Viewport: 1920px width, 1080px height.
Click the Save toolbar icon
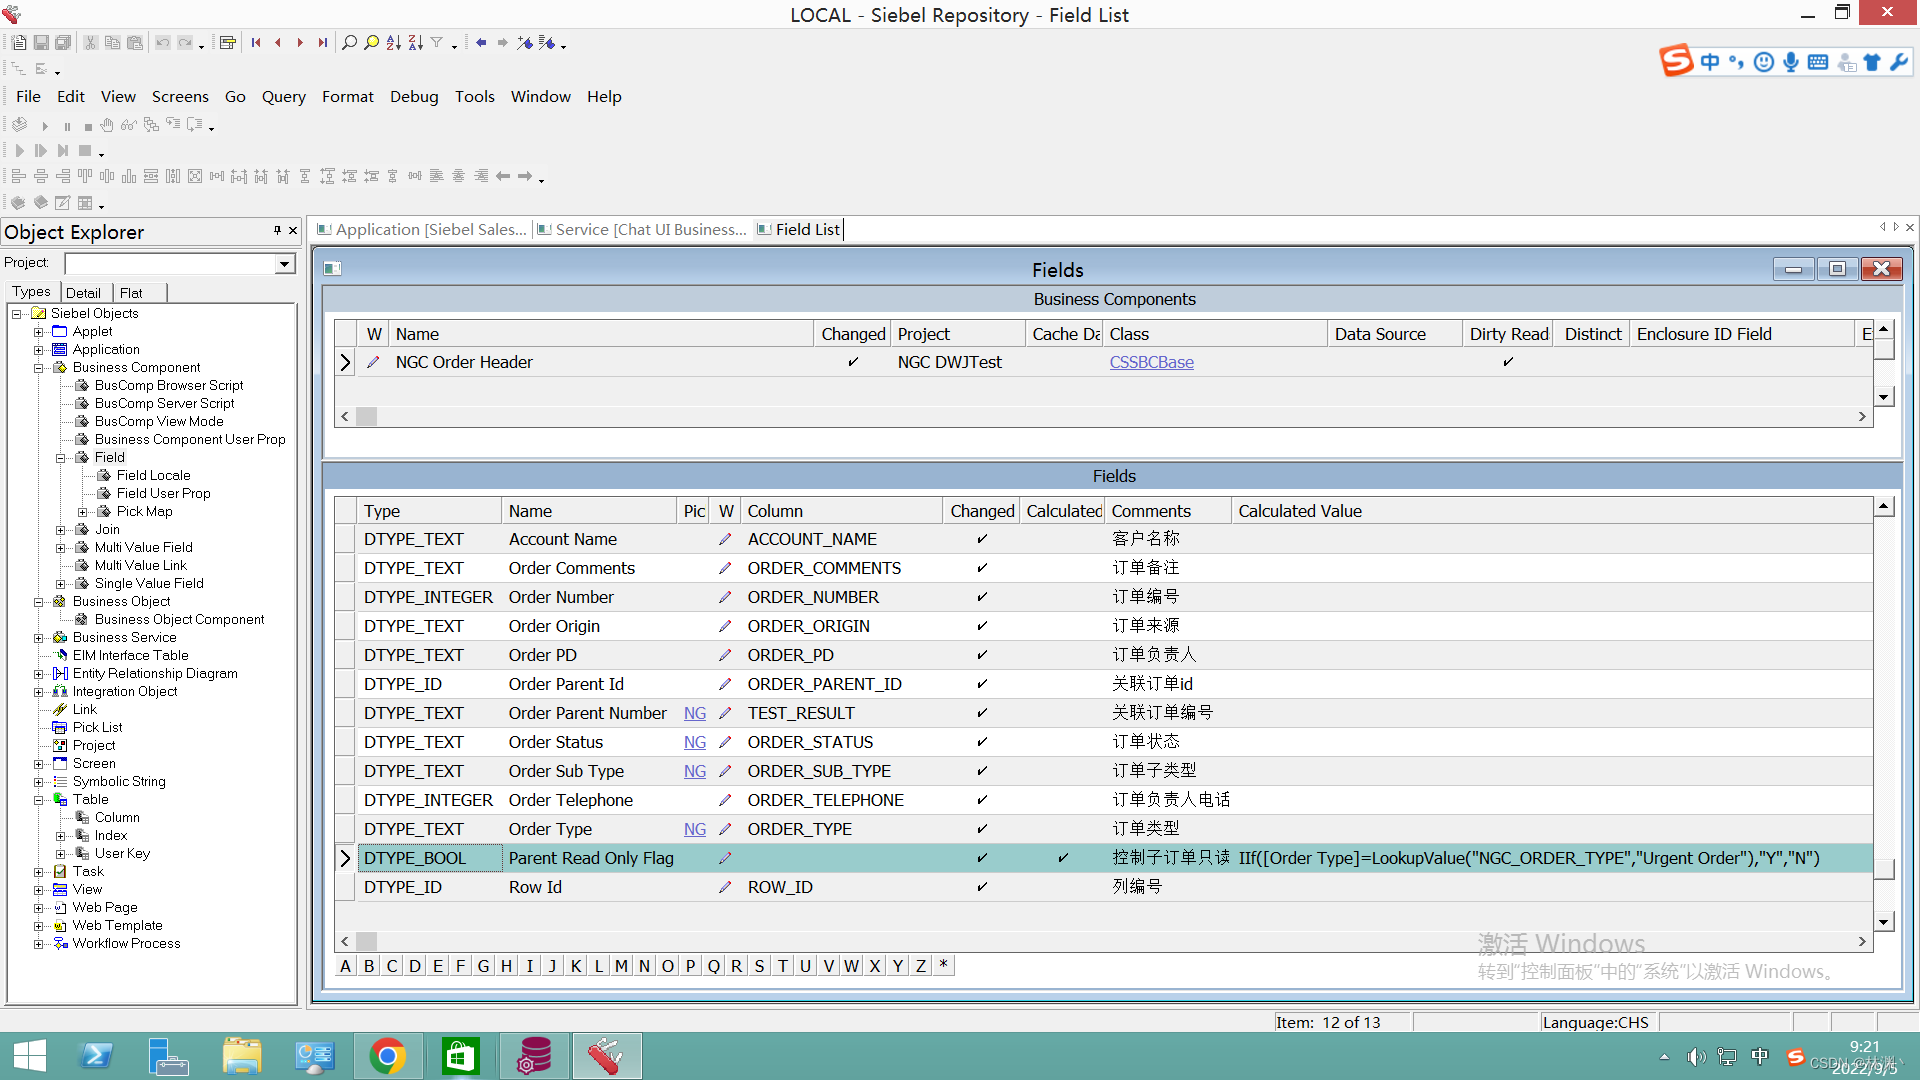click(x=41, y=43)
